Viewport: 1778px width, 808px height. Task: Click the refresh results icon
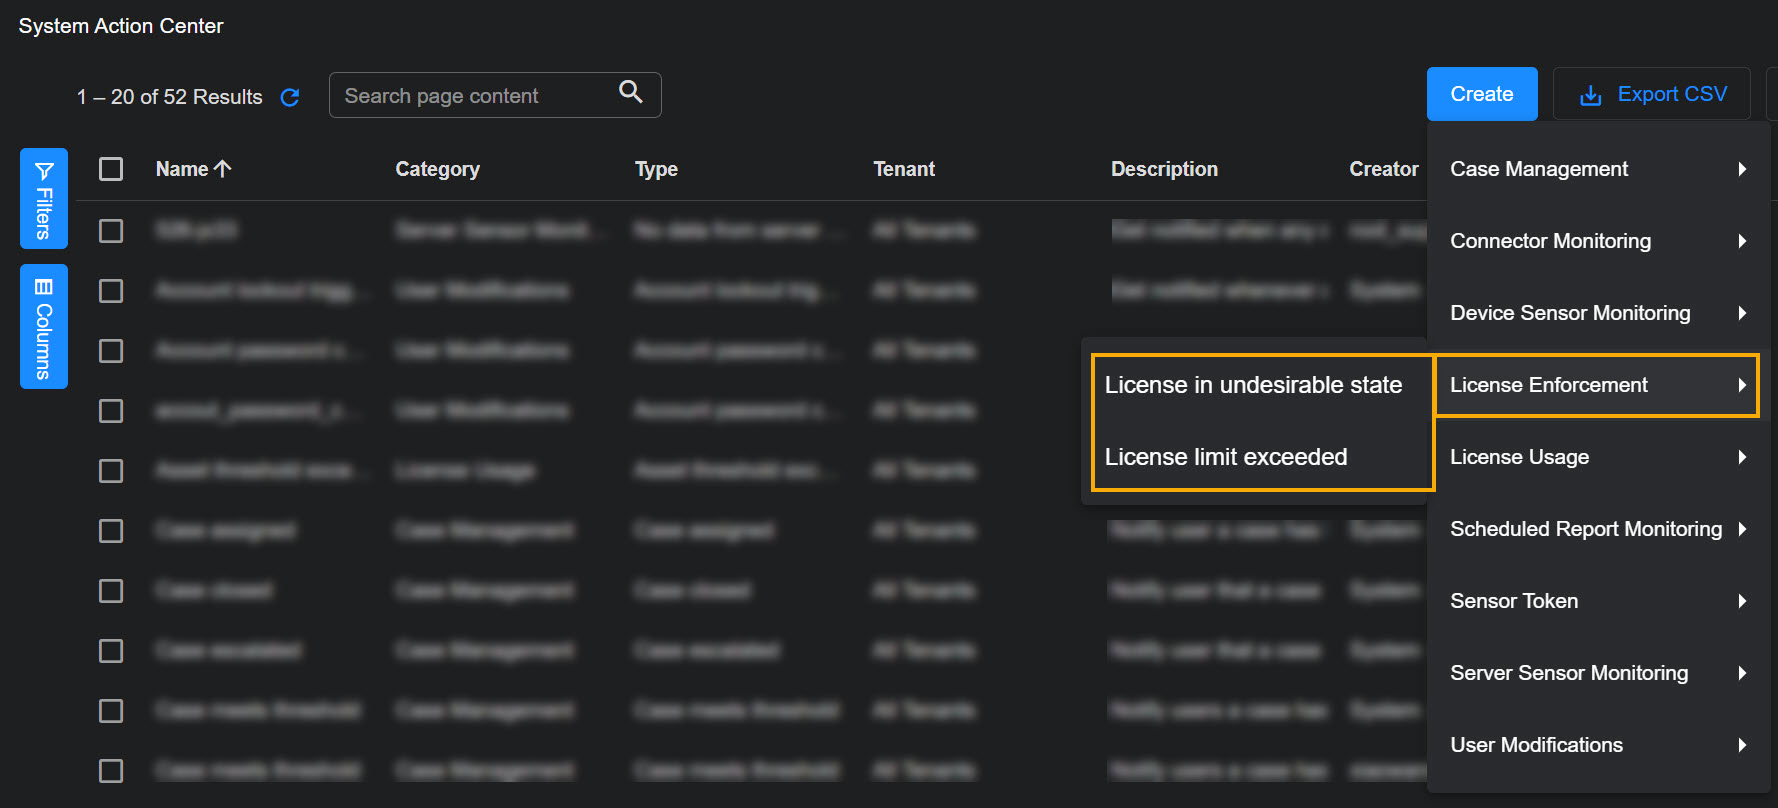point(290,97)
